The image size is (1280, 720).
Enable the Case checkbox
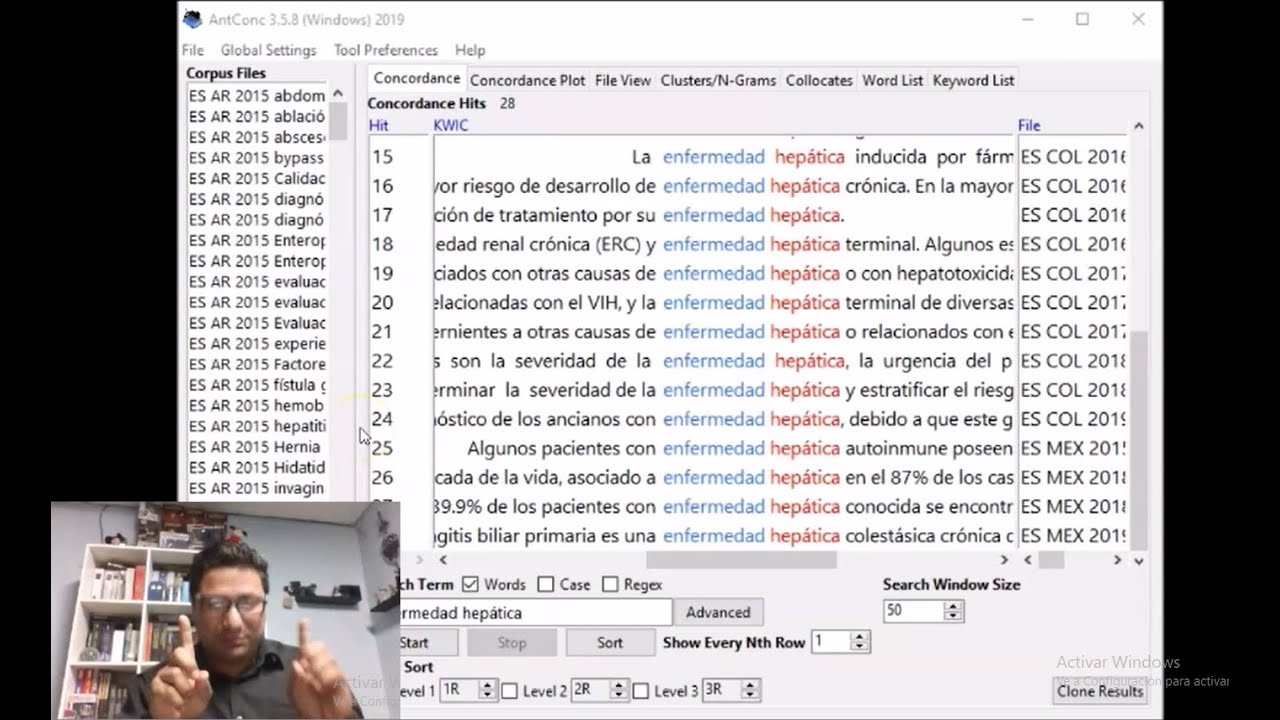(x=545, y=584)
